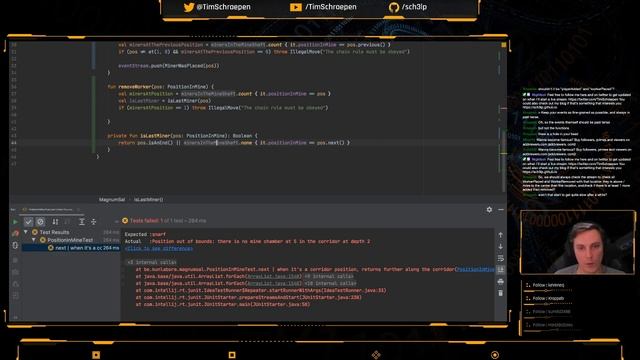
Task: Click the isLastMiner function declaration line
Action: click(182, 136)
